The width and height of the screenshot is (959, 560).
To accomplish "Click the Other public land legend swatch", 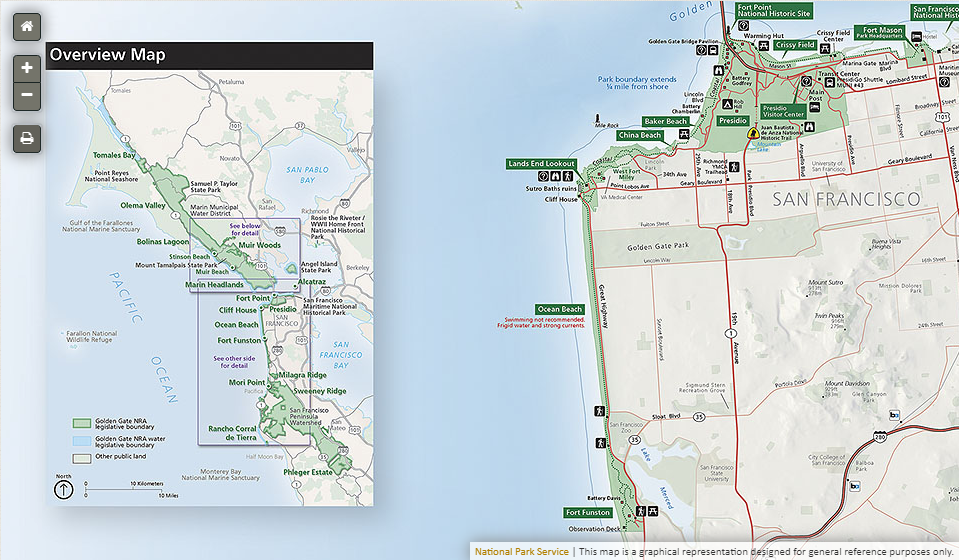I will 82,458.
